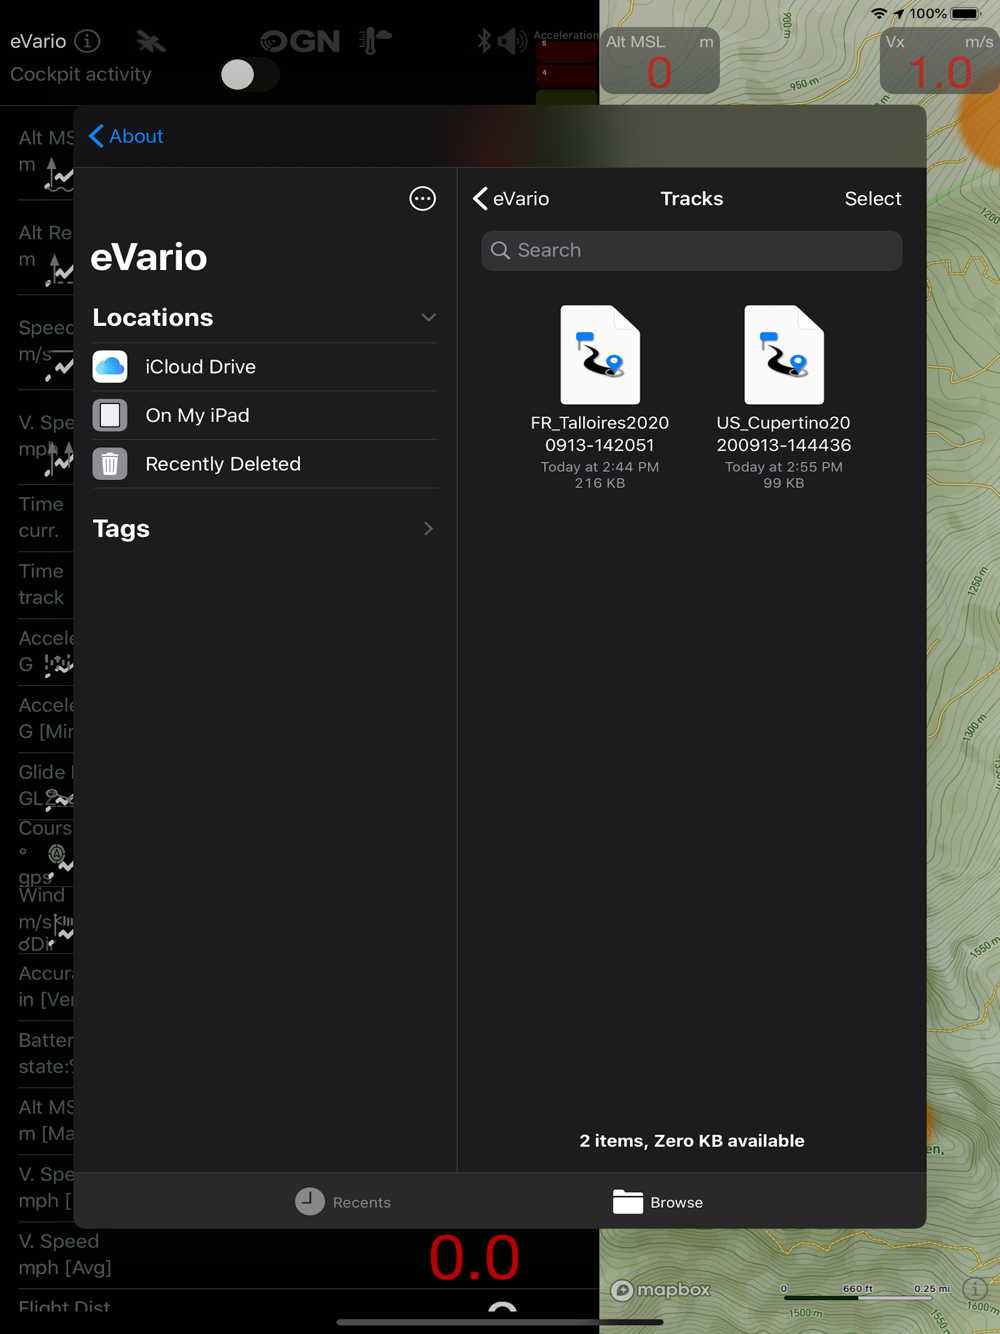Tap the Acceleration gauge indicator
The height and width of the screenshot is (1334, 1000).
(566, 66)
